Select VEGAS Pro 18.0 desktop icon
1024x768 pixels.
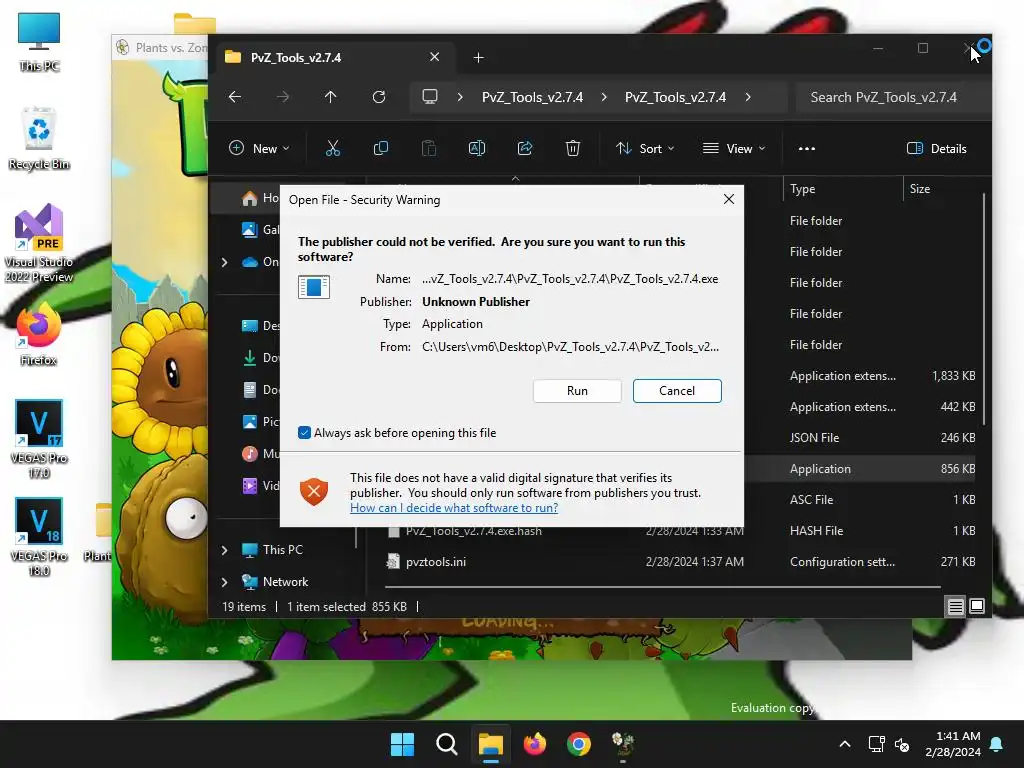39,537
